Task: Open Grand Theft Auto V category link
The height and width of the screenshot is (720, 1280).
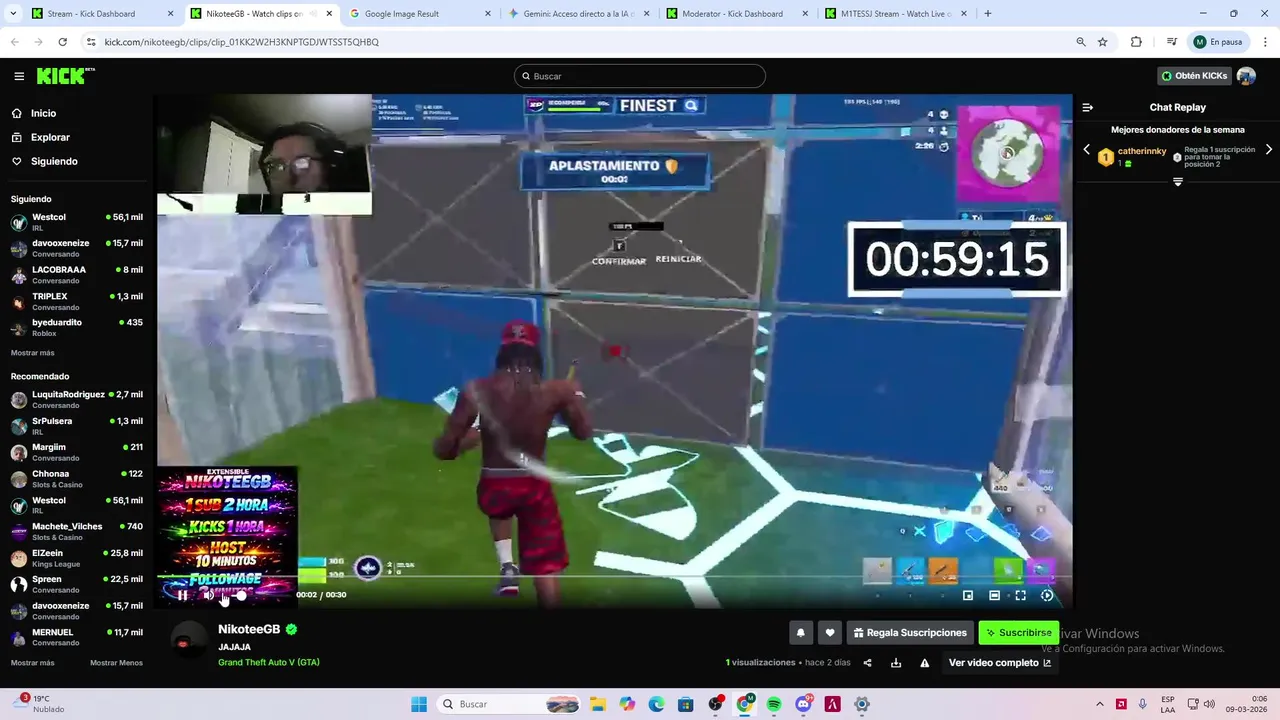Action: click(x=269, y=662)
